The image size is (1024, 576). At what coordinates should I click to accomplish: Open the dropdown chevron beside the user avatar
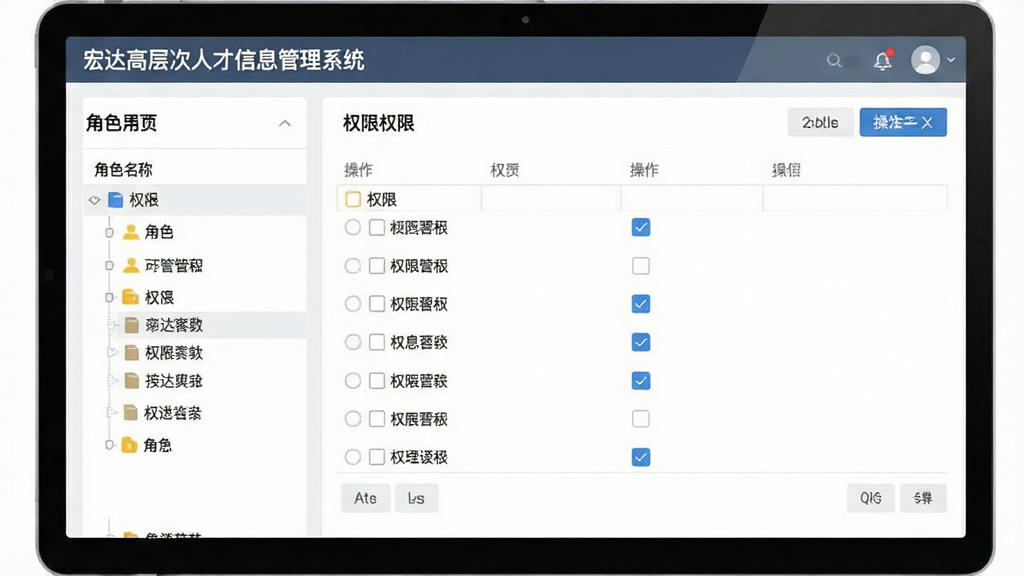(x=951, y=60)
